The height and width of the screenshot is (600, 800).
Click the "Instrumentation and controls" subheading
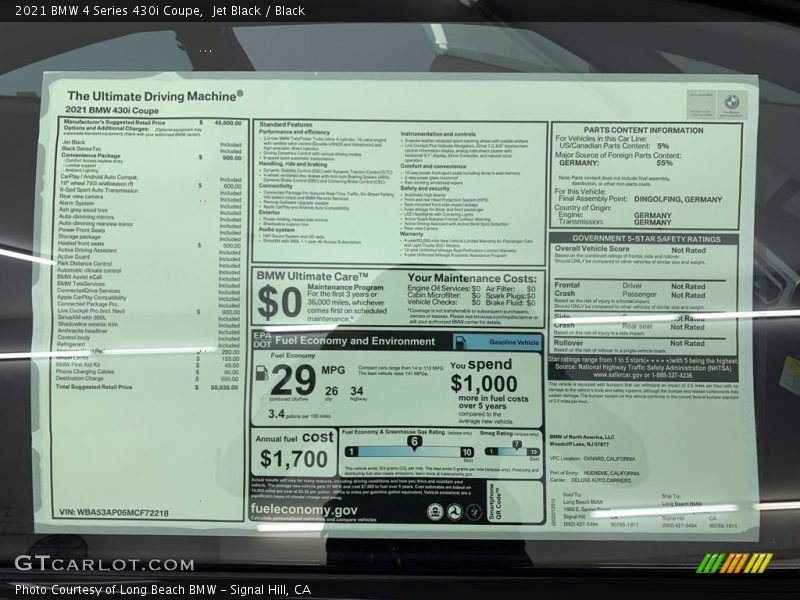438,134
